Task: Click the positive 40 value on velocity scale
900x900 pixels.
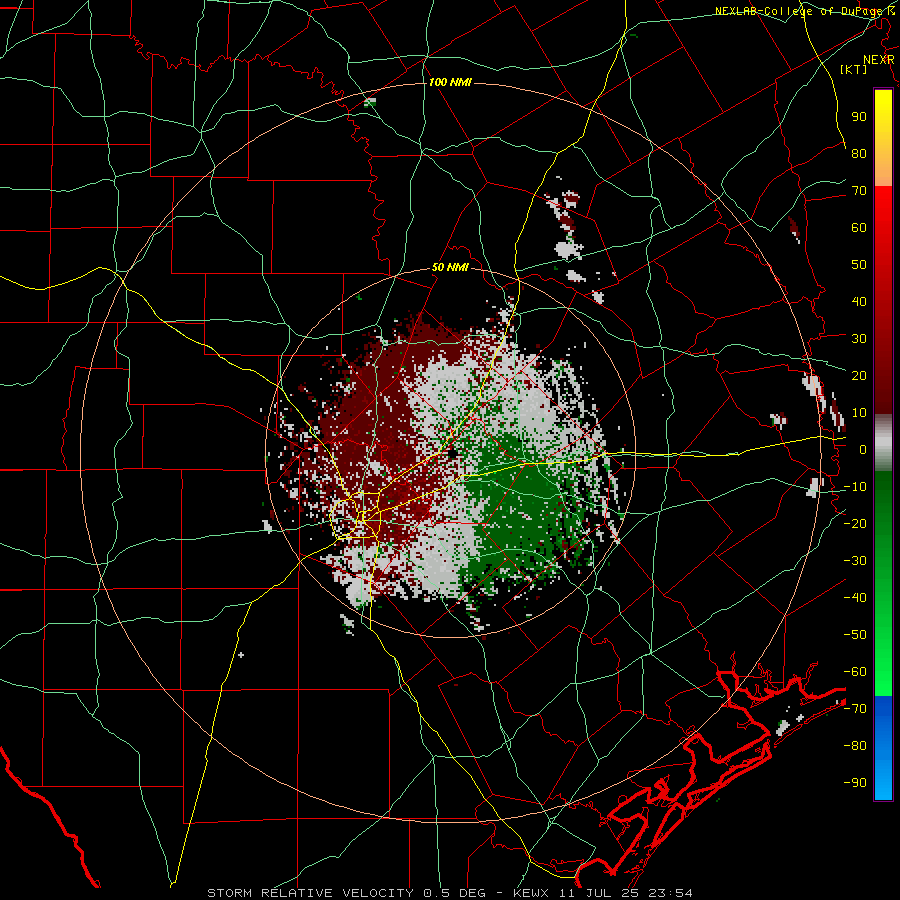Action: (x=859, y=301)
